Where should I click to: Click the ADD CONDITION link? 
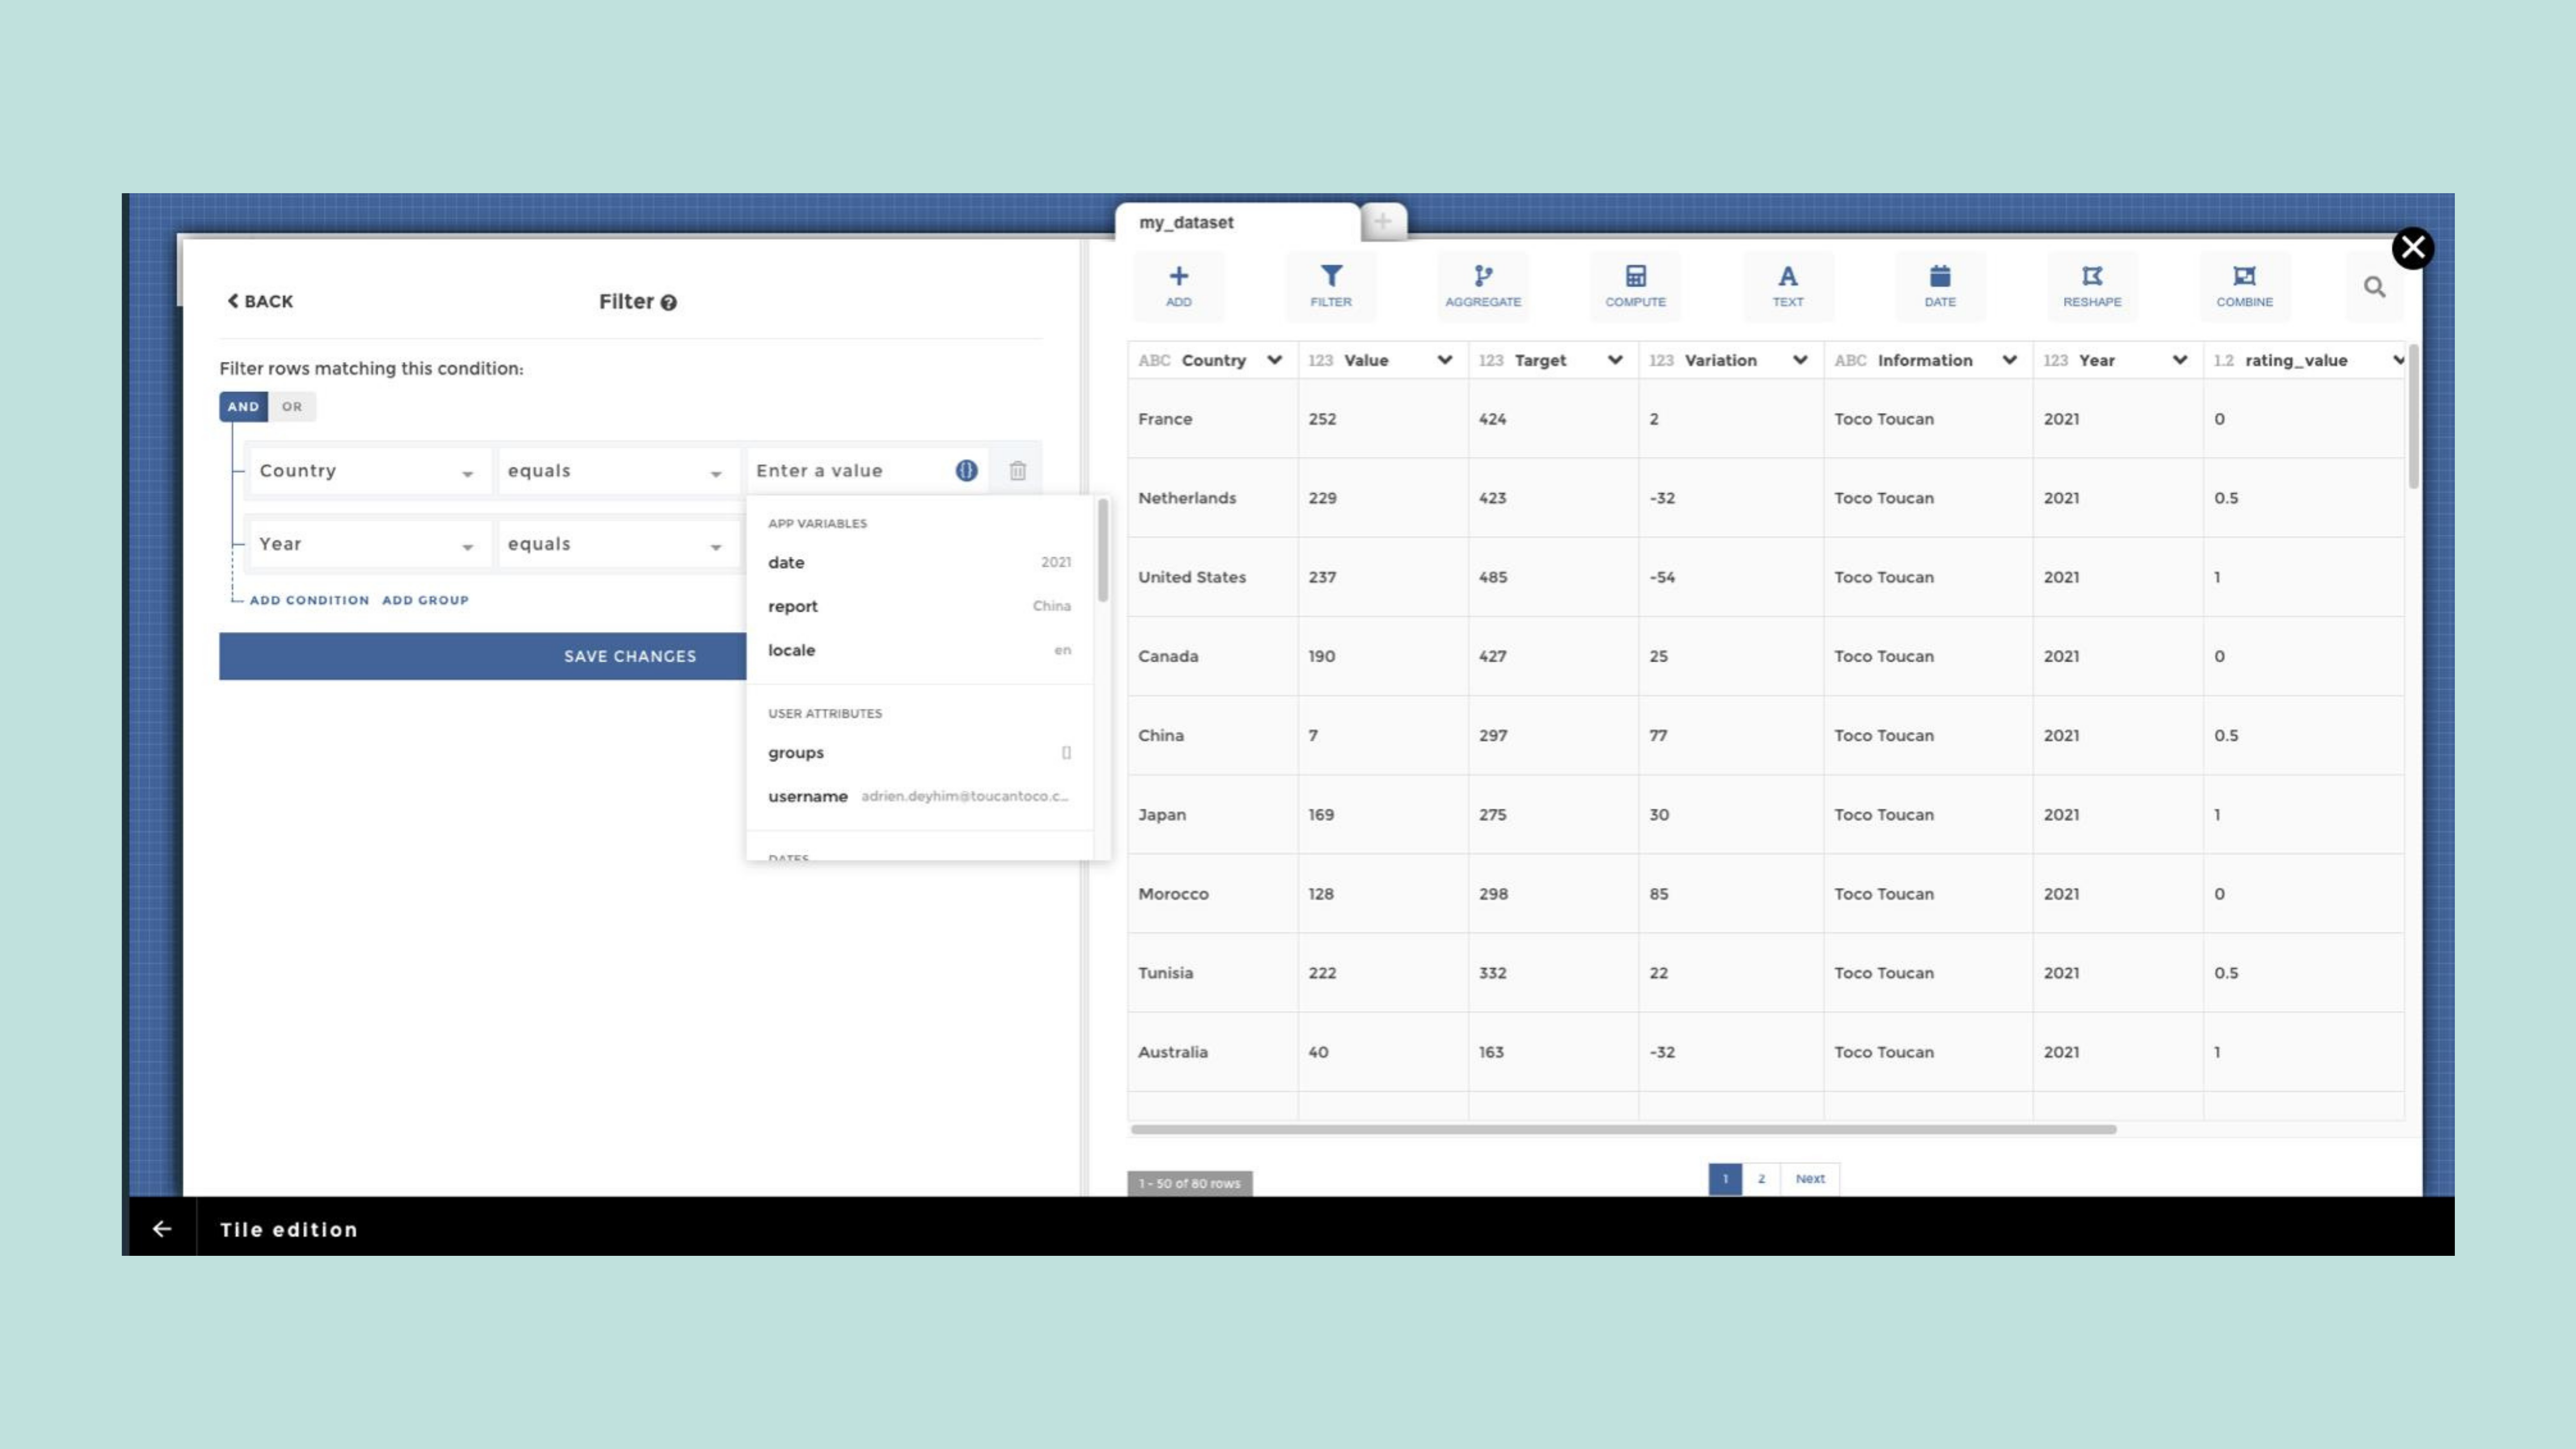coord(309,600)
